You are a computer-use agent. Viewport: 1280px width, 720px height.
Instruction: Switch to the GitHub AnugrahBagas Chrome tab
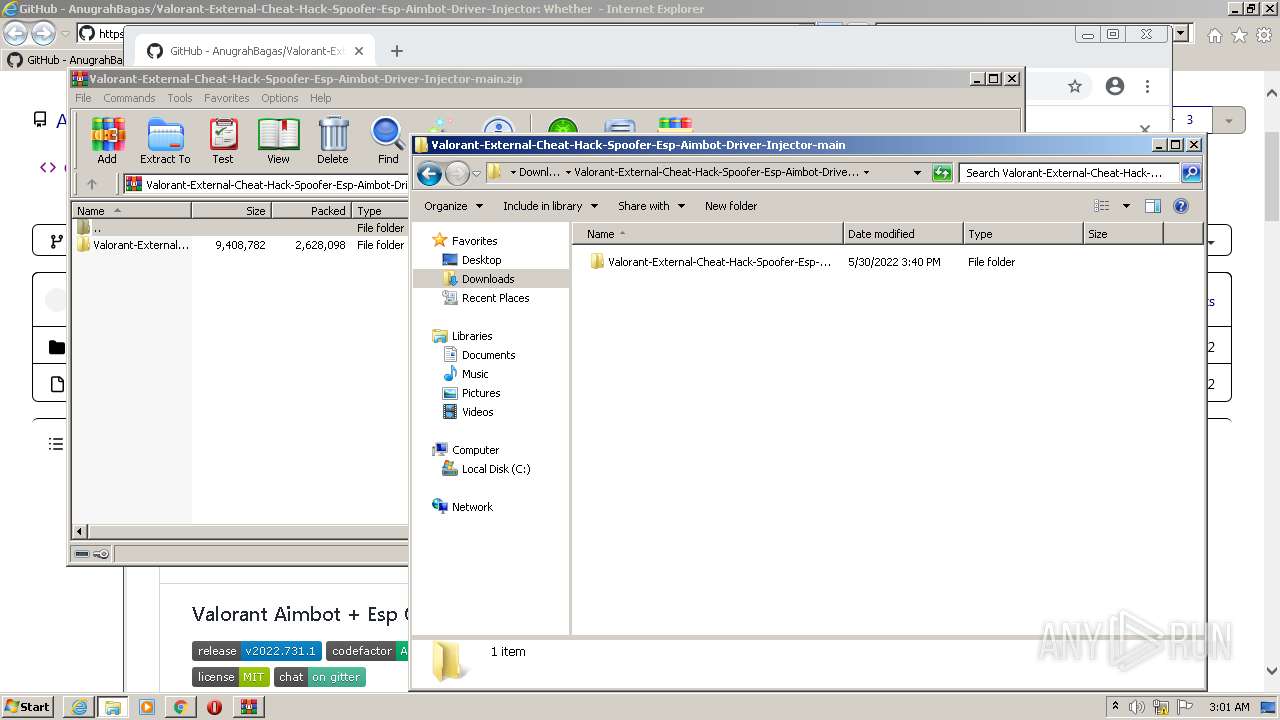254,51
